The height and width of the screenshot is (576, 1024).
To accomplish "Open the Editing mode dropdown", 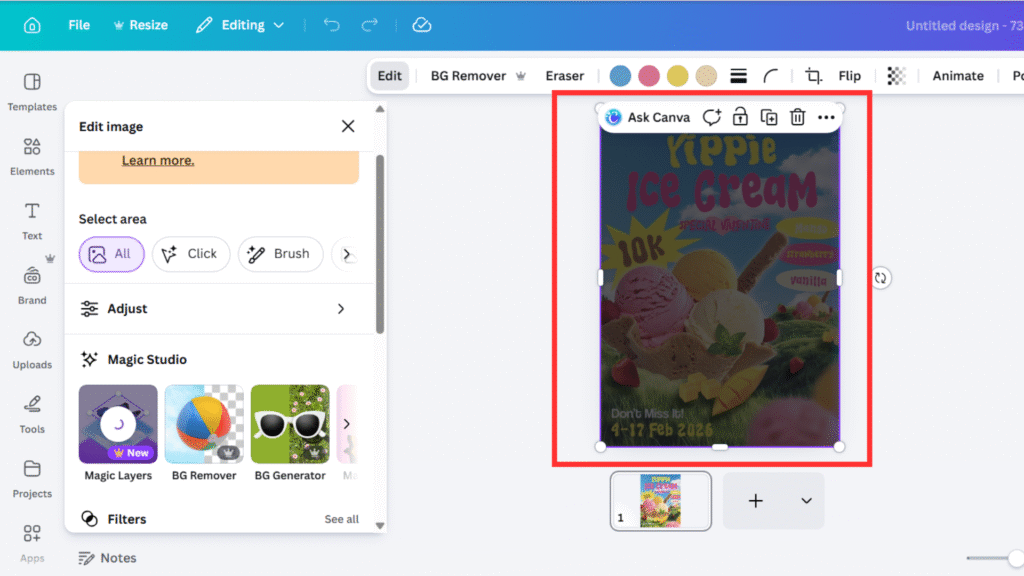I will pos(241,25).
